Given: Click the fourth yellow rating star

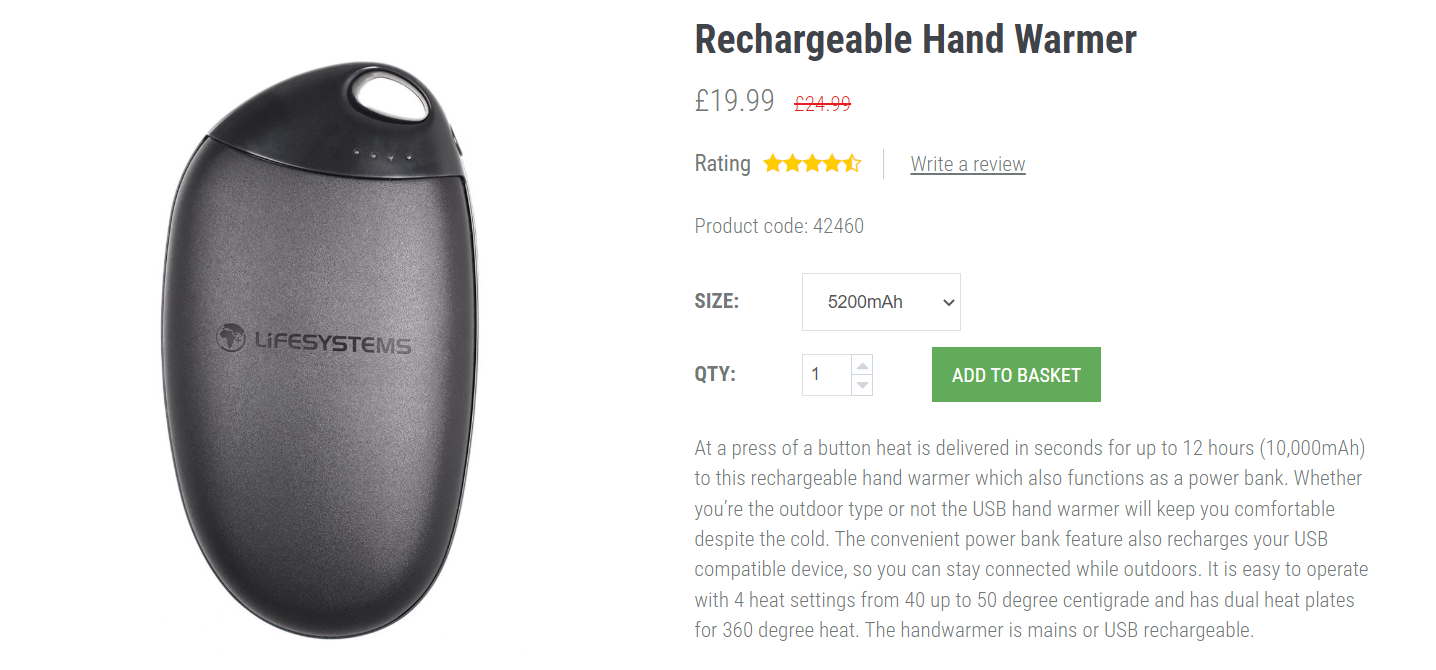Looking at the screenshot, I should click(x=832, y=163).
